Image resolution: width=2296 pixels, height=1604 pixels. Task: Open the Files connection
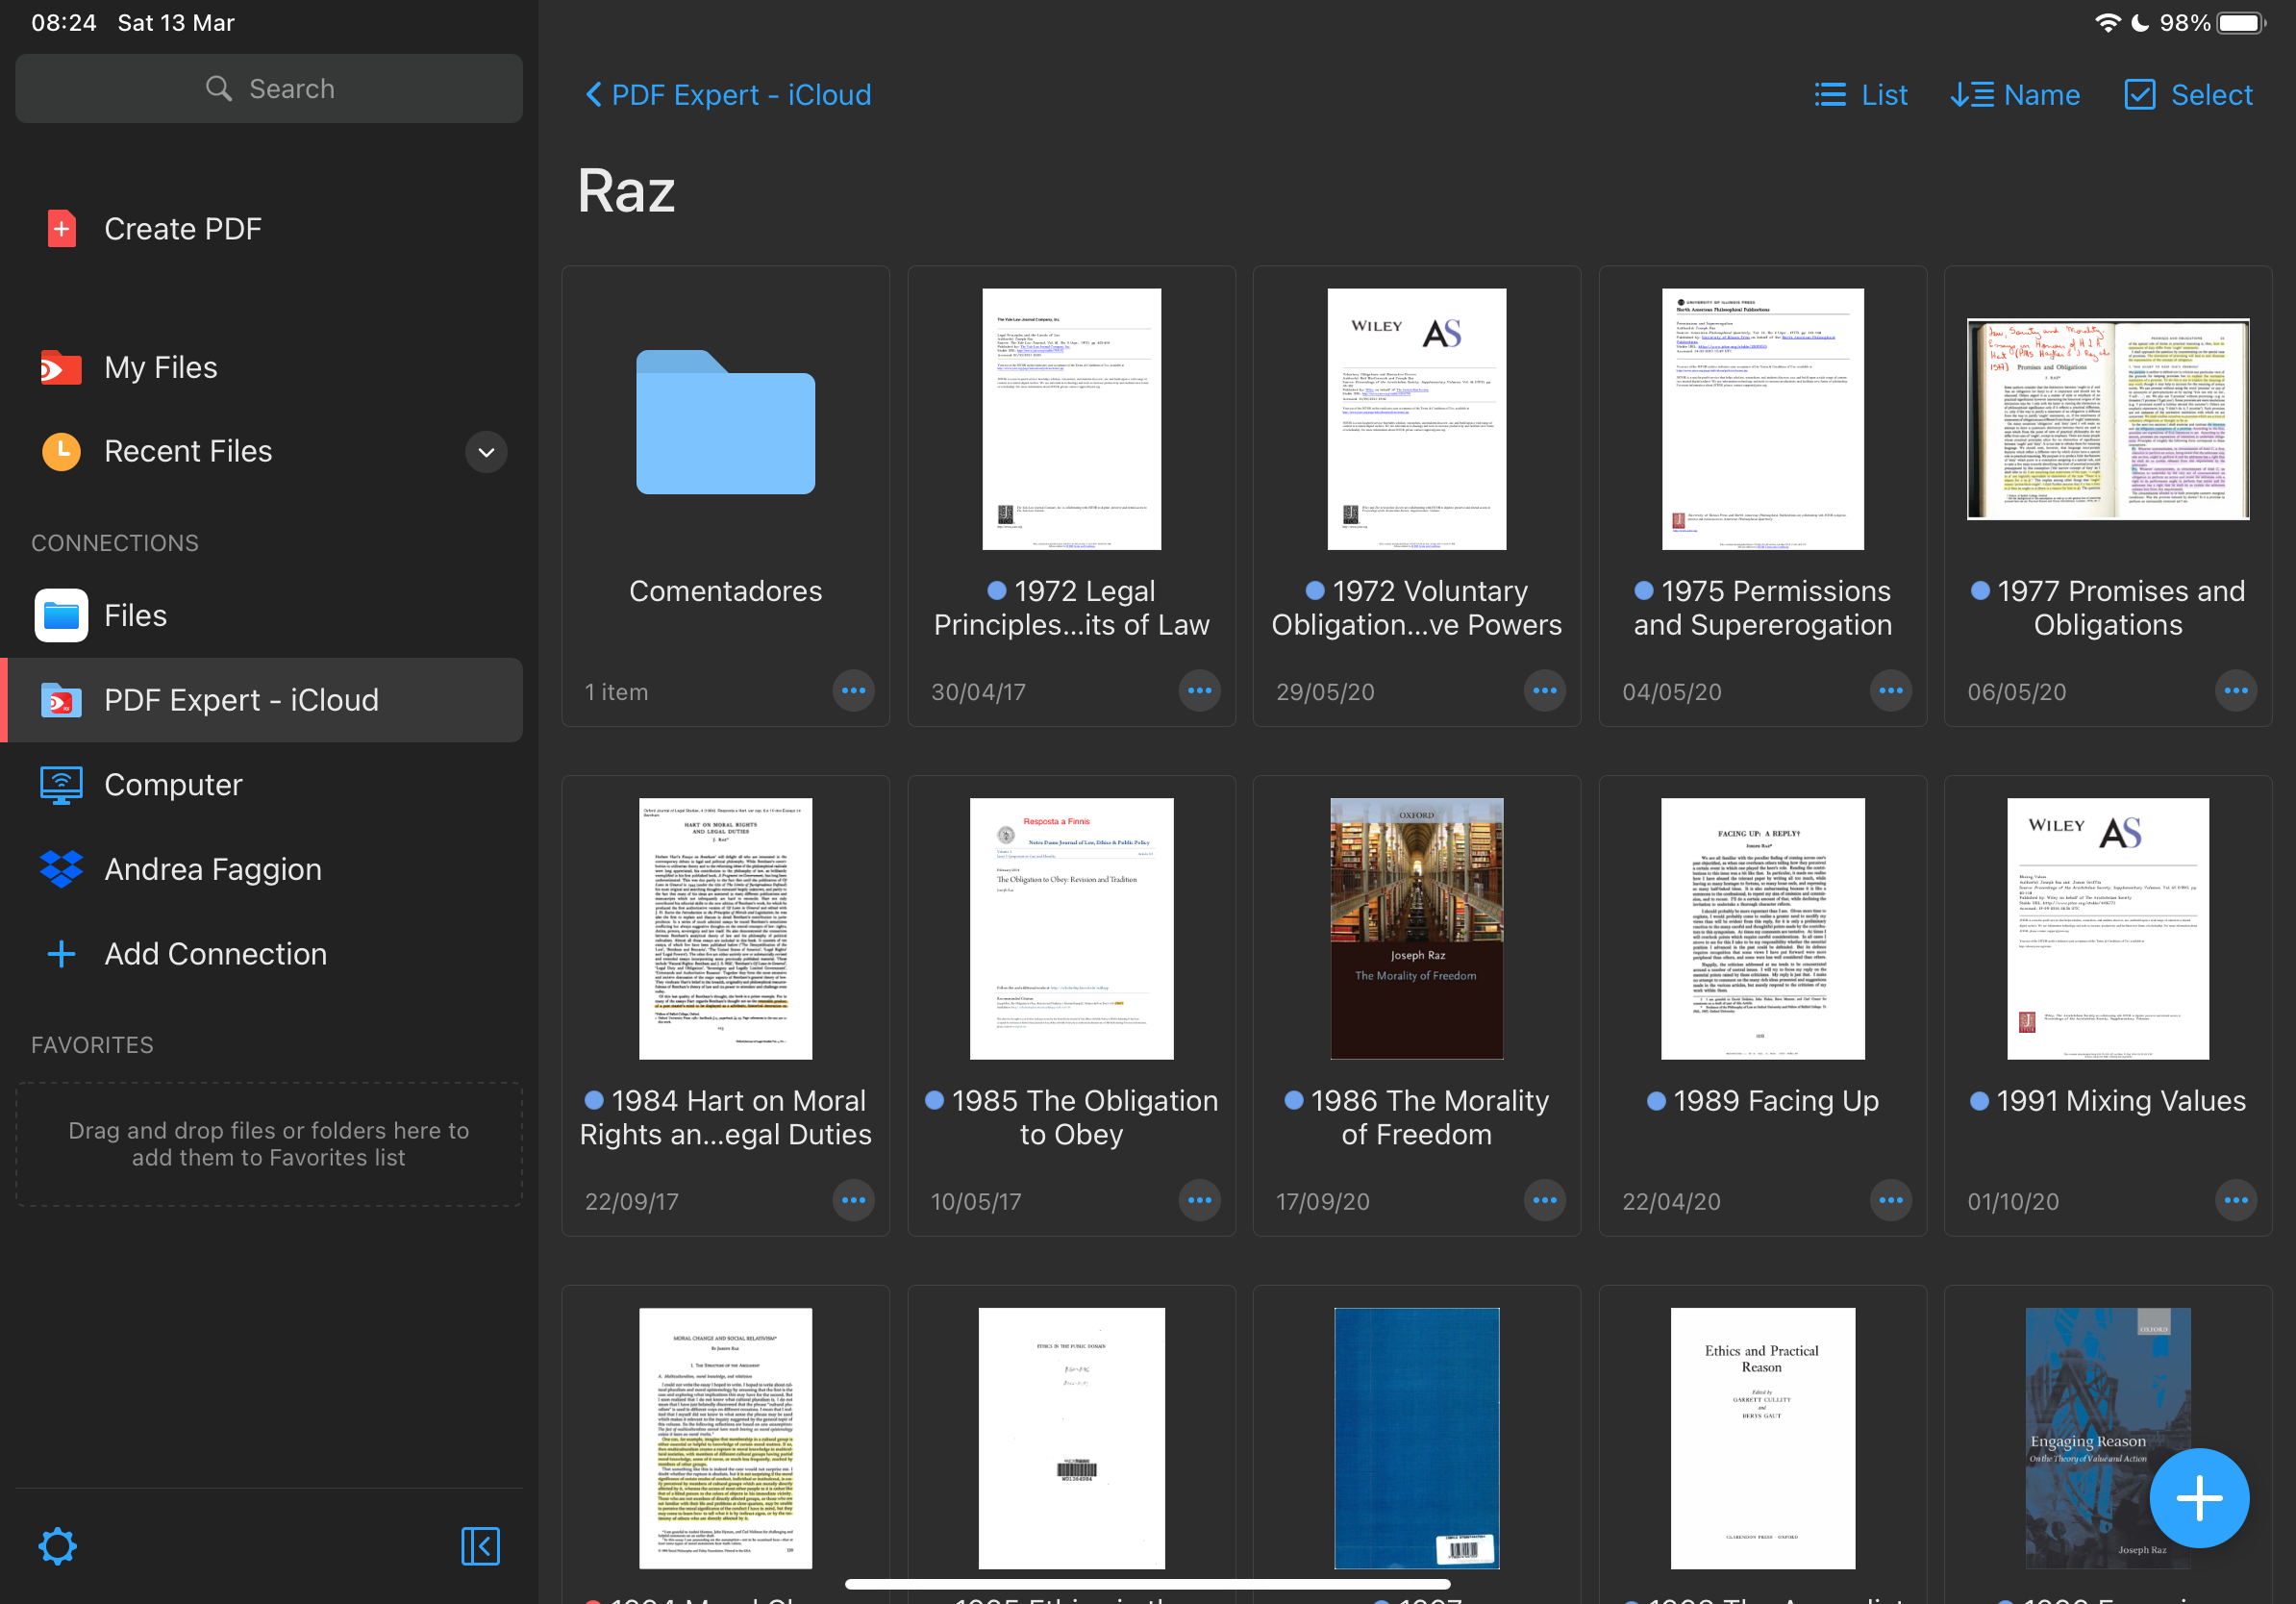[135, 615]
